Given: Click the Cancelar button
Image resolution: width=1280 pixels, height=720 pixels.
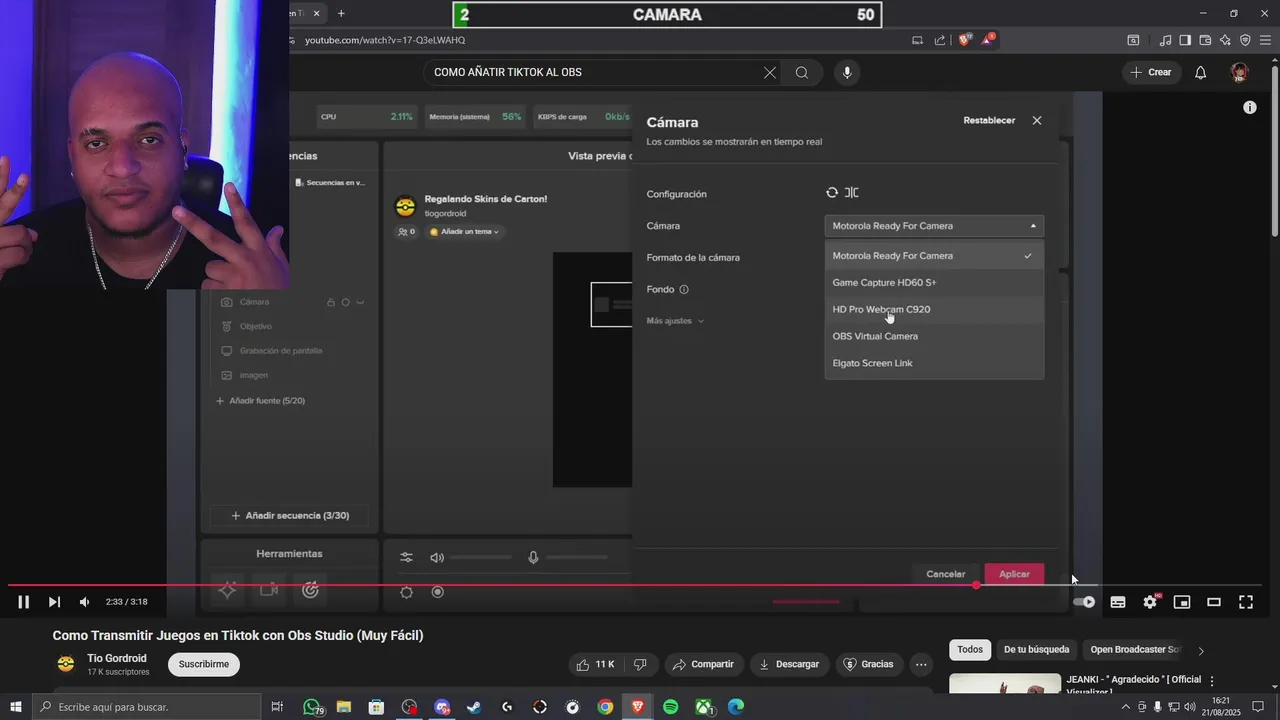Looking at the screenshot, I should pyautogui.click(x=946, y=574).
